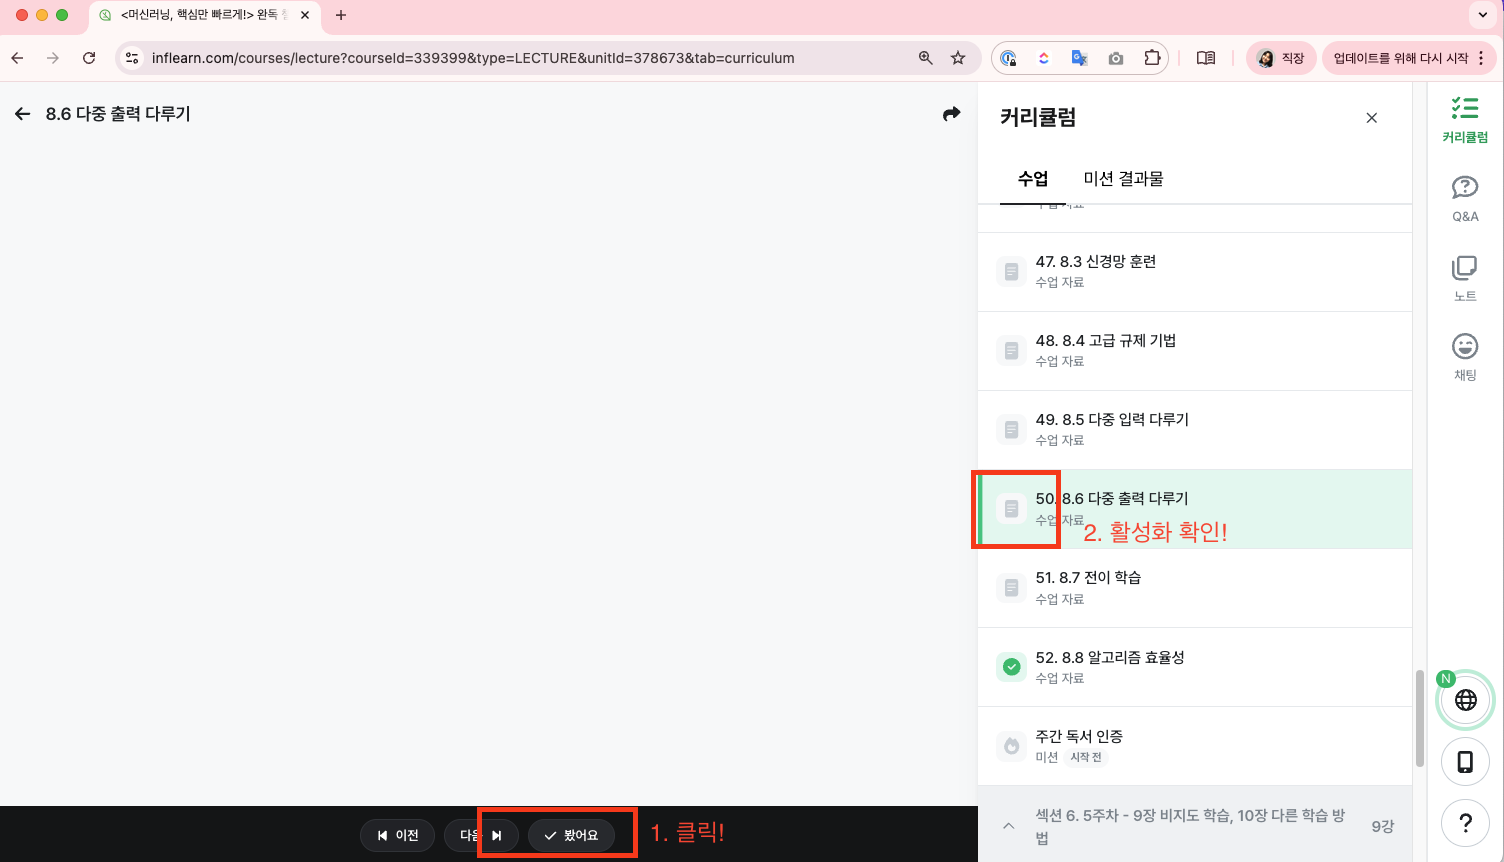Toggle the bookmark star in the address bar

click(x=957, y=57)
